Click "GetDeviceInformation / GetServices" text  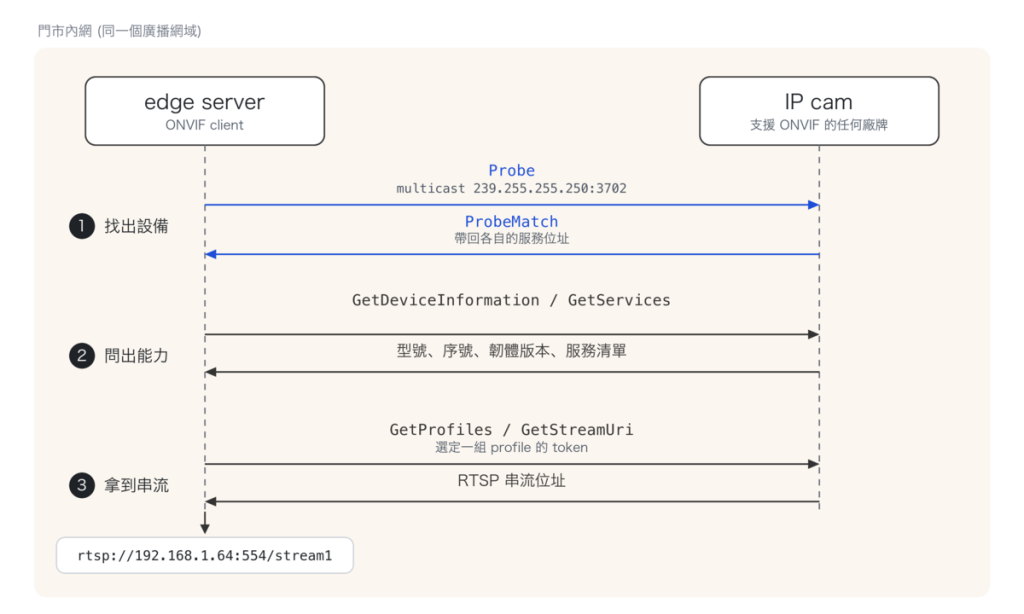511,300
